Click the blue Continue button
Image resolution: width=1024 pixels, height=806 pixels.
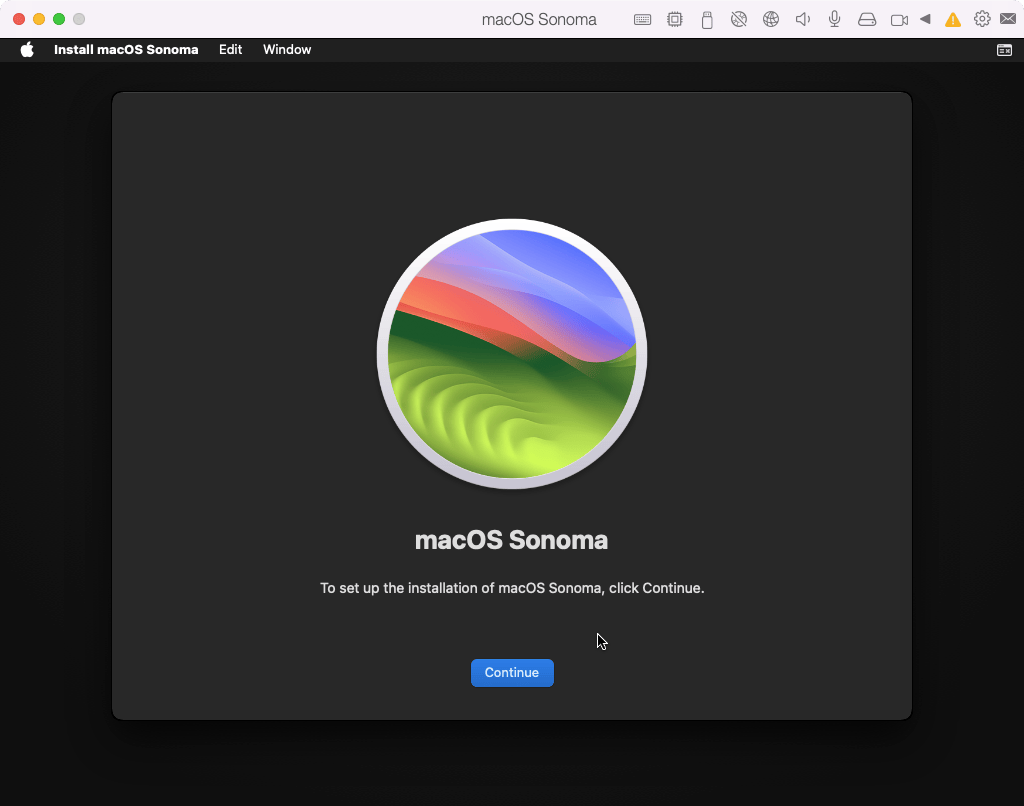[x=512, y=673]
